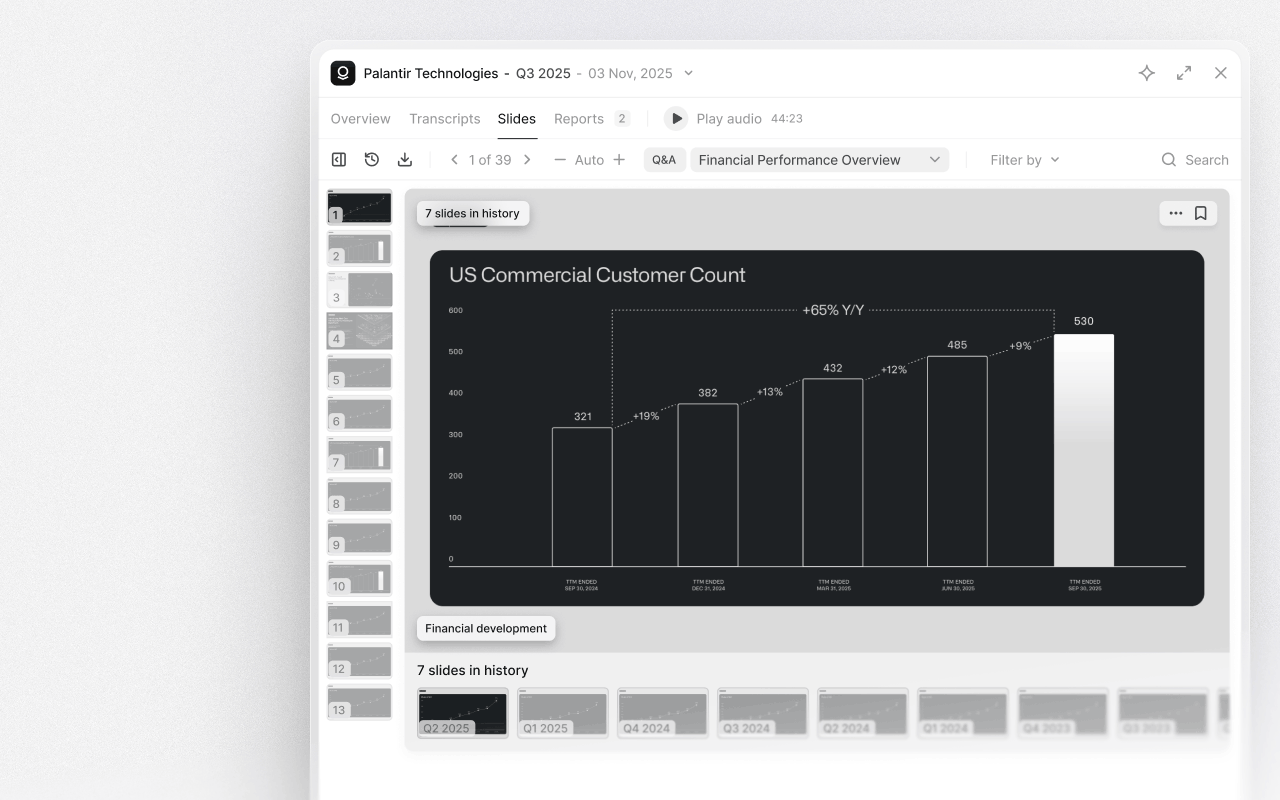
Task: Open the quarter selector dropdown chevron
Action: tap(688, 73)
